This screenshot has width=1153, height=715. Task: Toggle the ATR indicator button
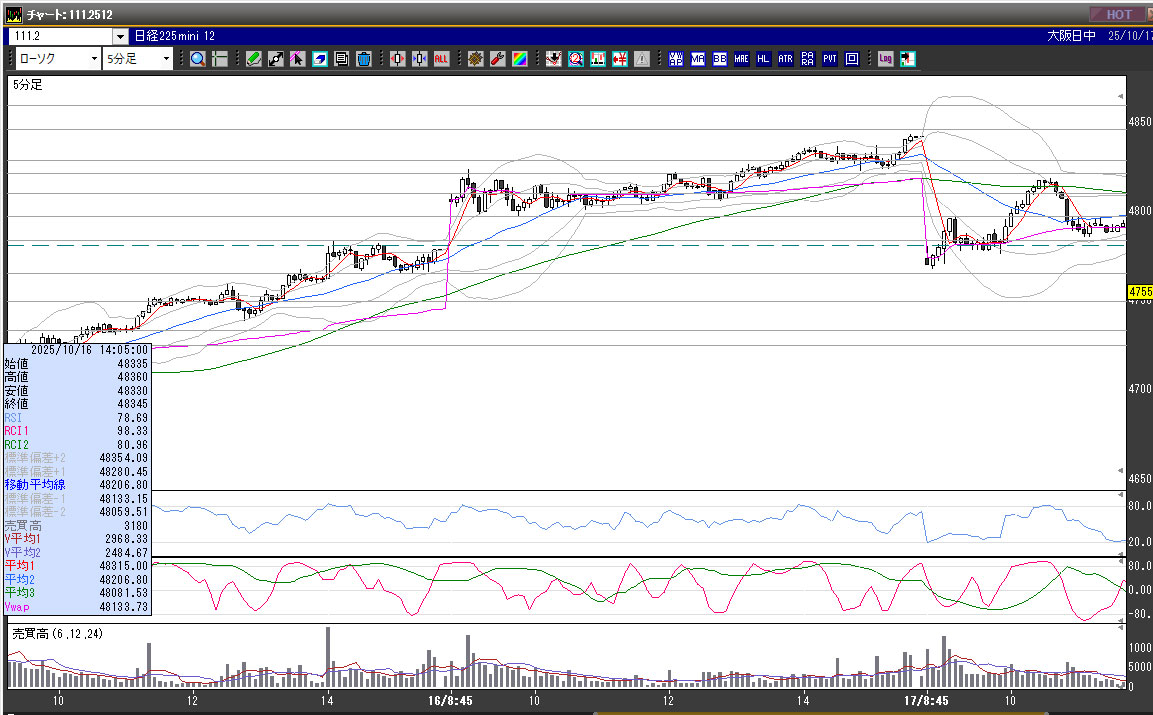785,59
